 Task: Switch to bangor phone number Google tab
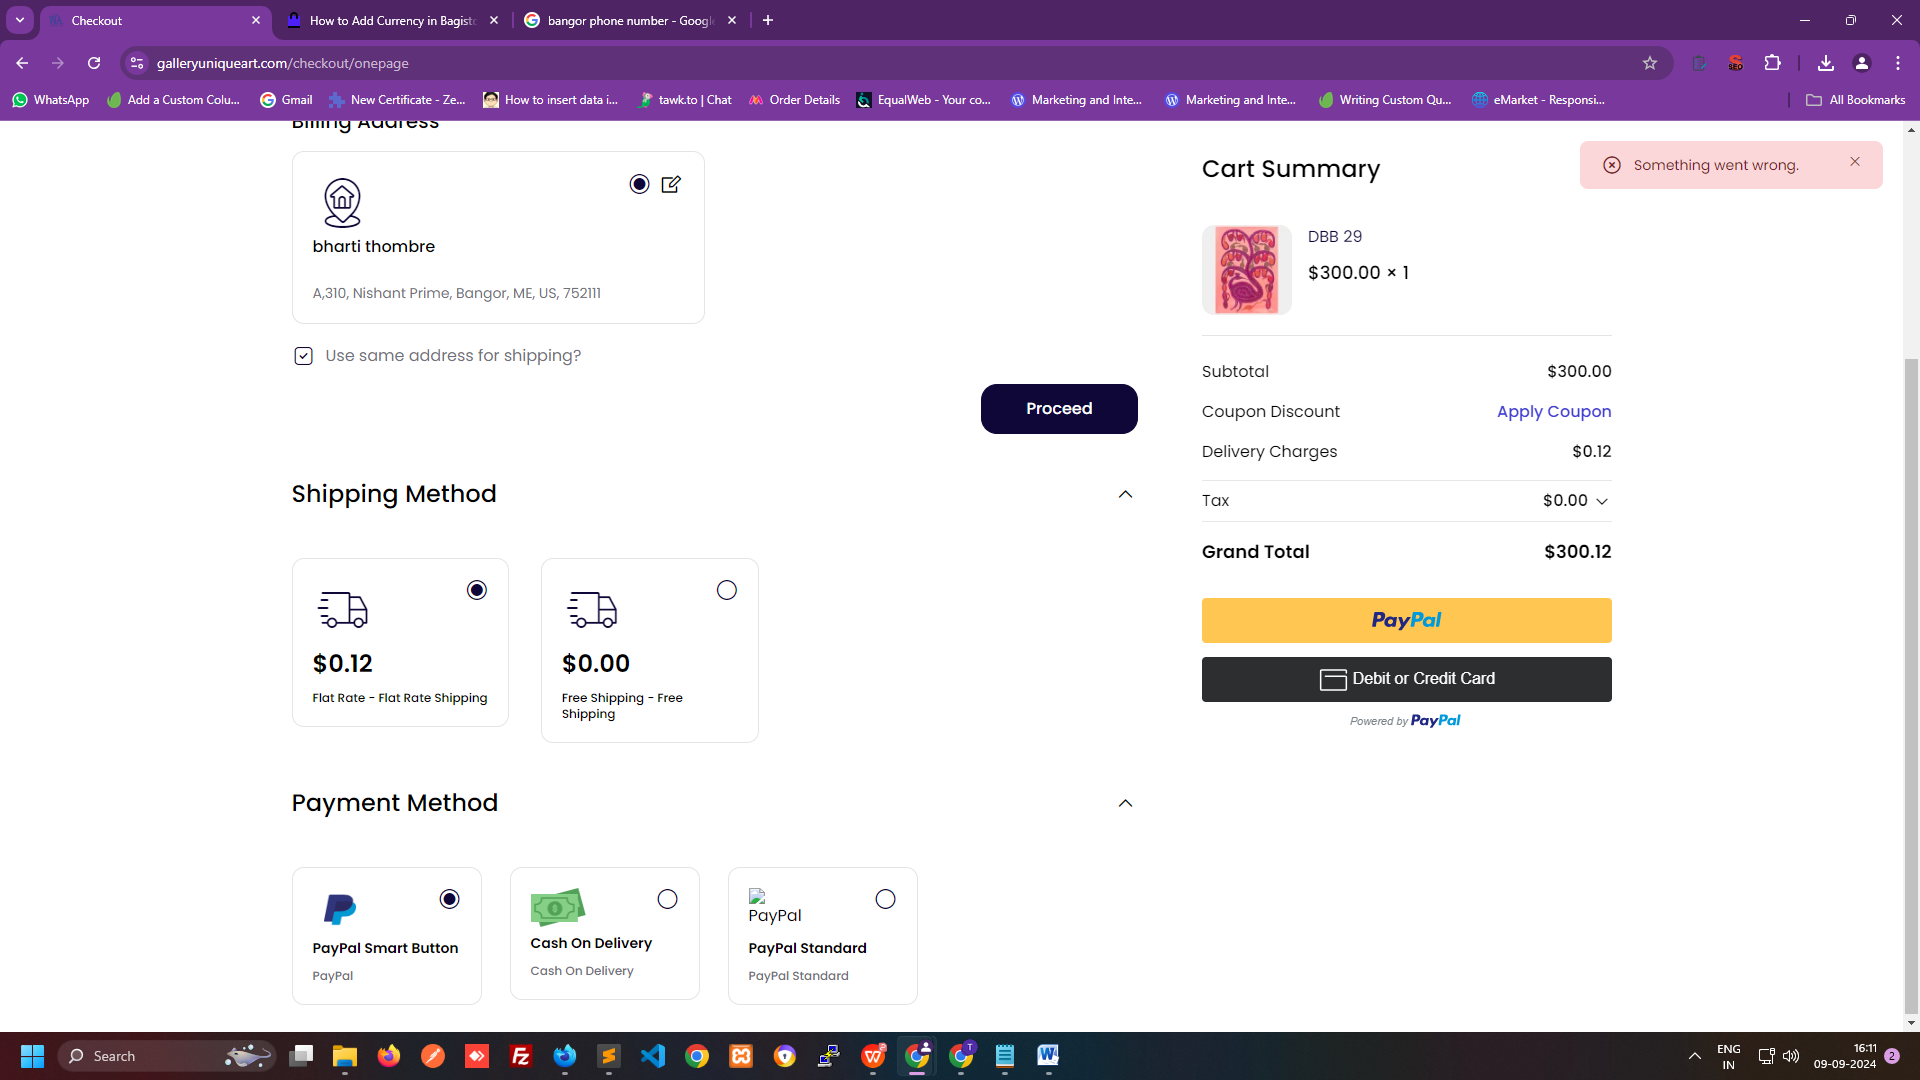coord(628,20)
